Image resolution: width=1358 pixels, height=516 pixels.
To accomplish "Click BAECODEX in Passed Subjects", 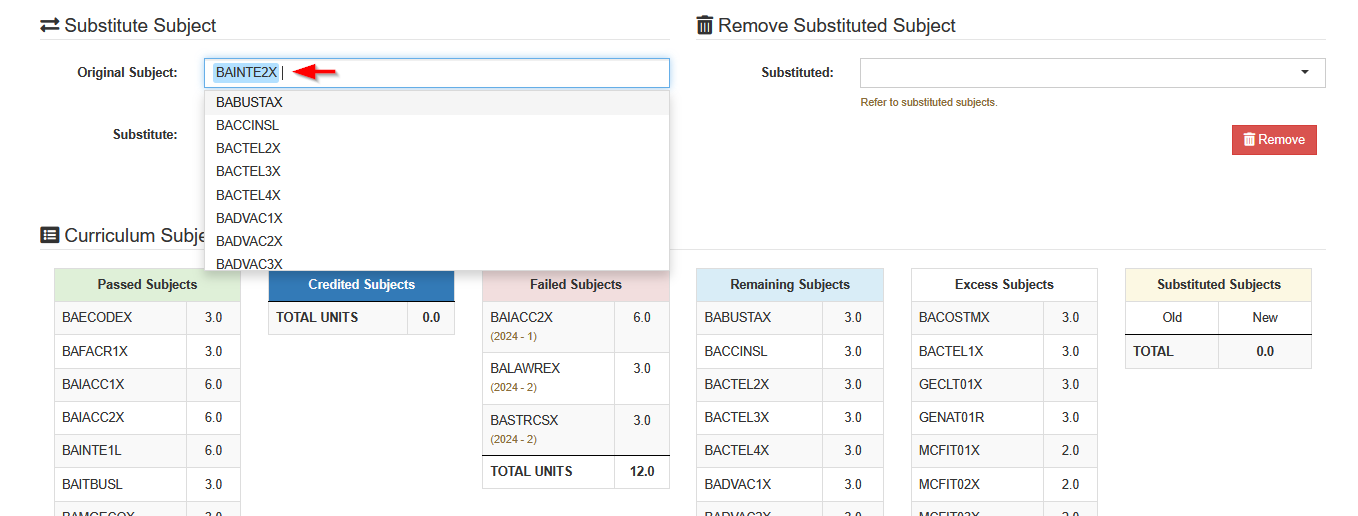I will (x=97, y=318).
